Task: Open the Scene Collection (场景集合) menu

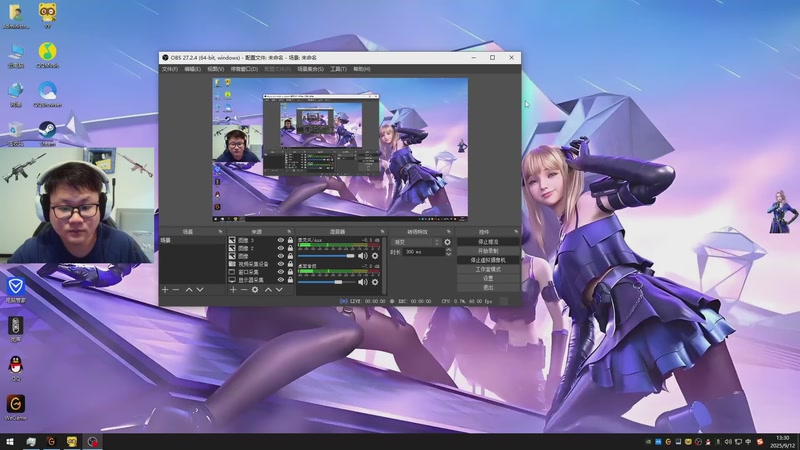Action: (x=310, y=69)
